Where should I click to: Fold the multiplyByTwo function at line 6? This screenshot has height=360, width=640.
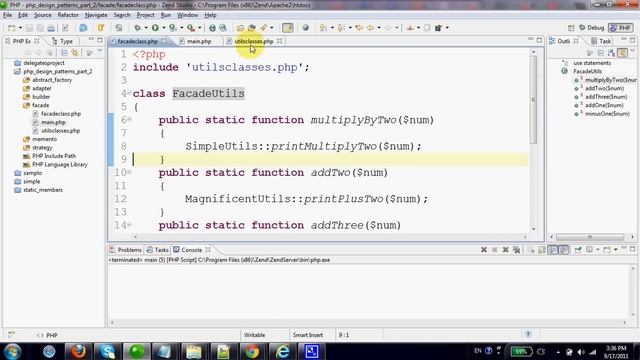[129, 120]
